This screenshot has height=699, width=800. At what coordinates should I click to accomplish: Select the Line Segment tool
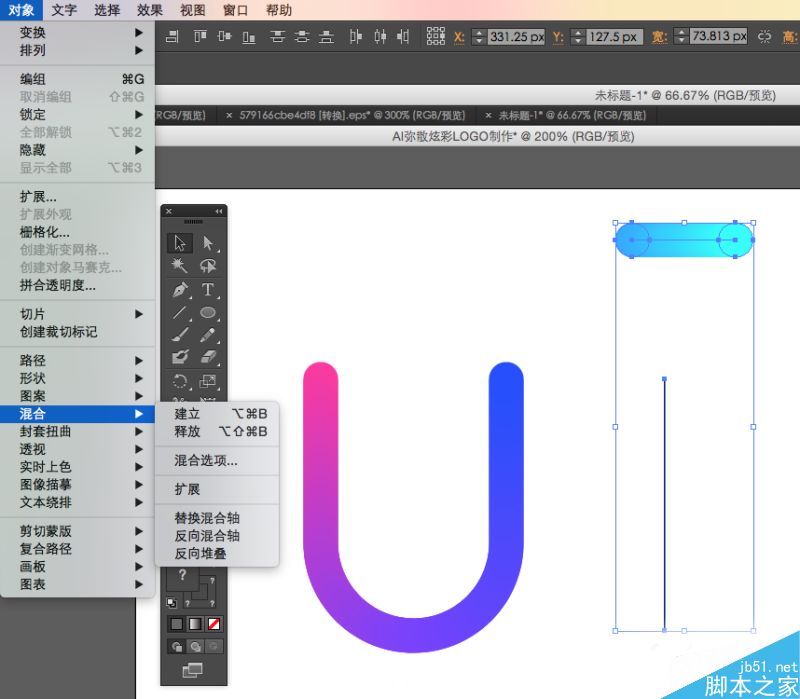(x=180, y=312)
